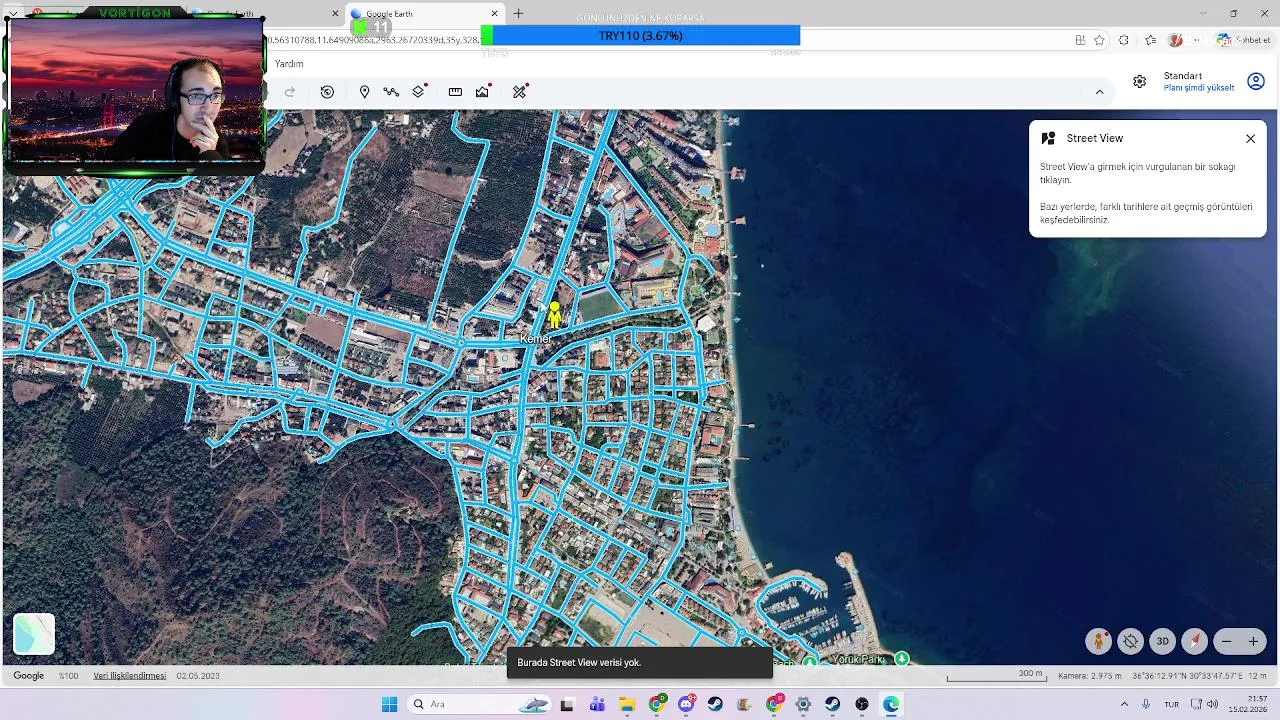Open the crossed tools icon in toolbar
The width and height of the screenshot is (1280, 720).
click(x=520, y=92)
